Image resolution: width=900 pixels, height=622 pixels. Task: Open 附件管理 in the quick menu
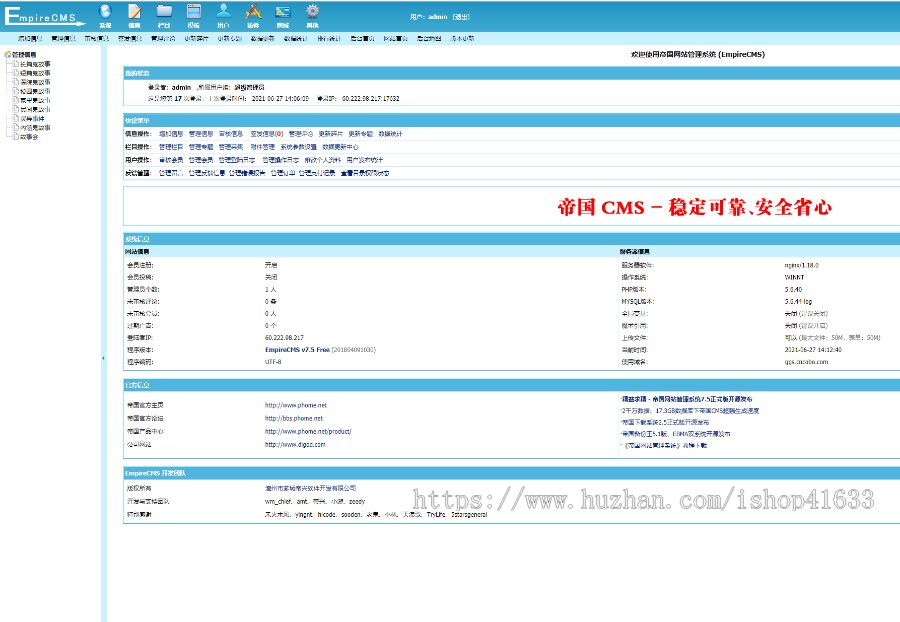pos(263,147)
